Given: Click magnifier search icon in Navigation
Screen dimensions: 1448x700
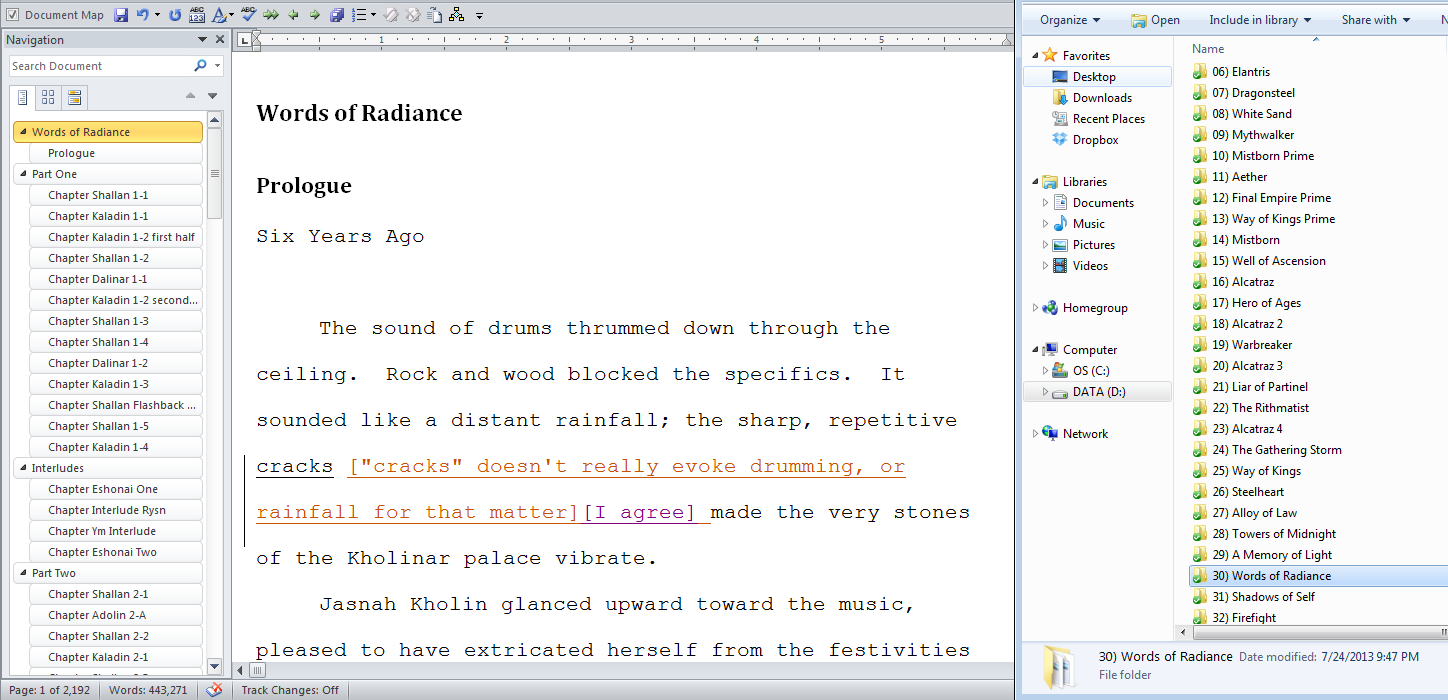Looking at the screenshot, I should pos(200,66).
